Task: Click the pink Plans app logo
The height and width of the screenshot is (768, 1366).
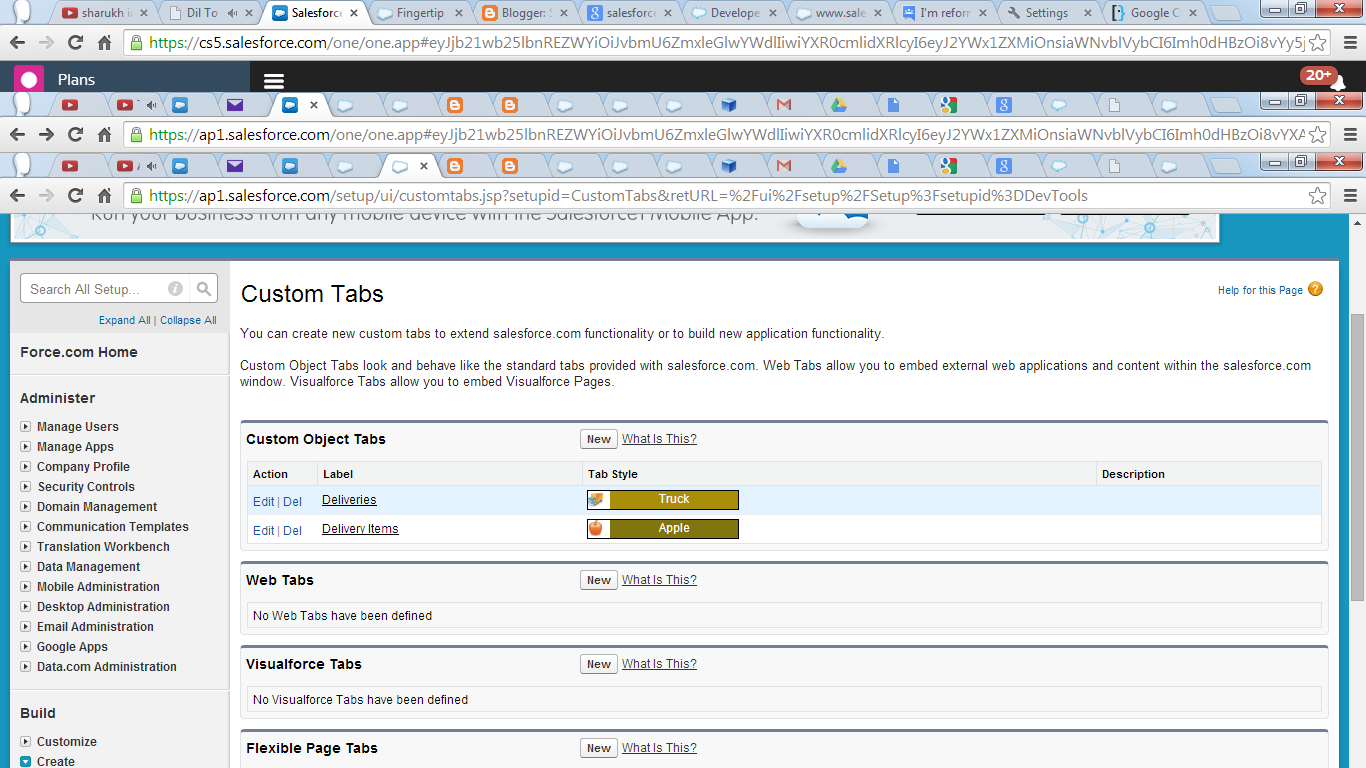Action: point(28,77)
